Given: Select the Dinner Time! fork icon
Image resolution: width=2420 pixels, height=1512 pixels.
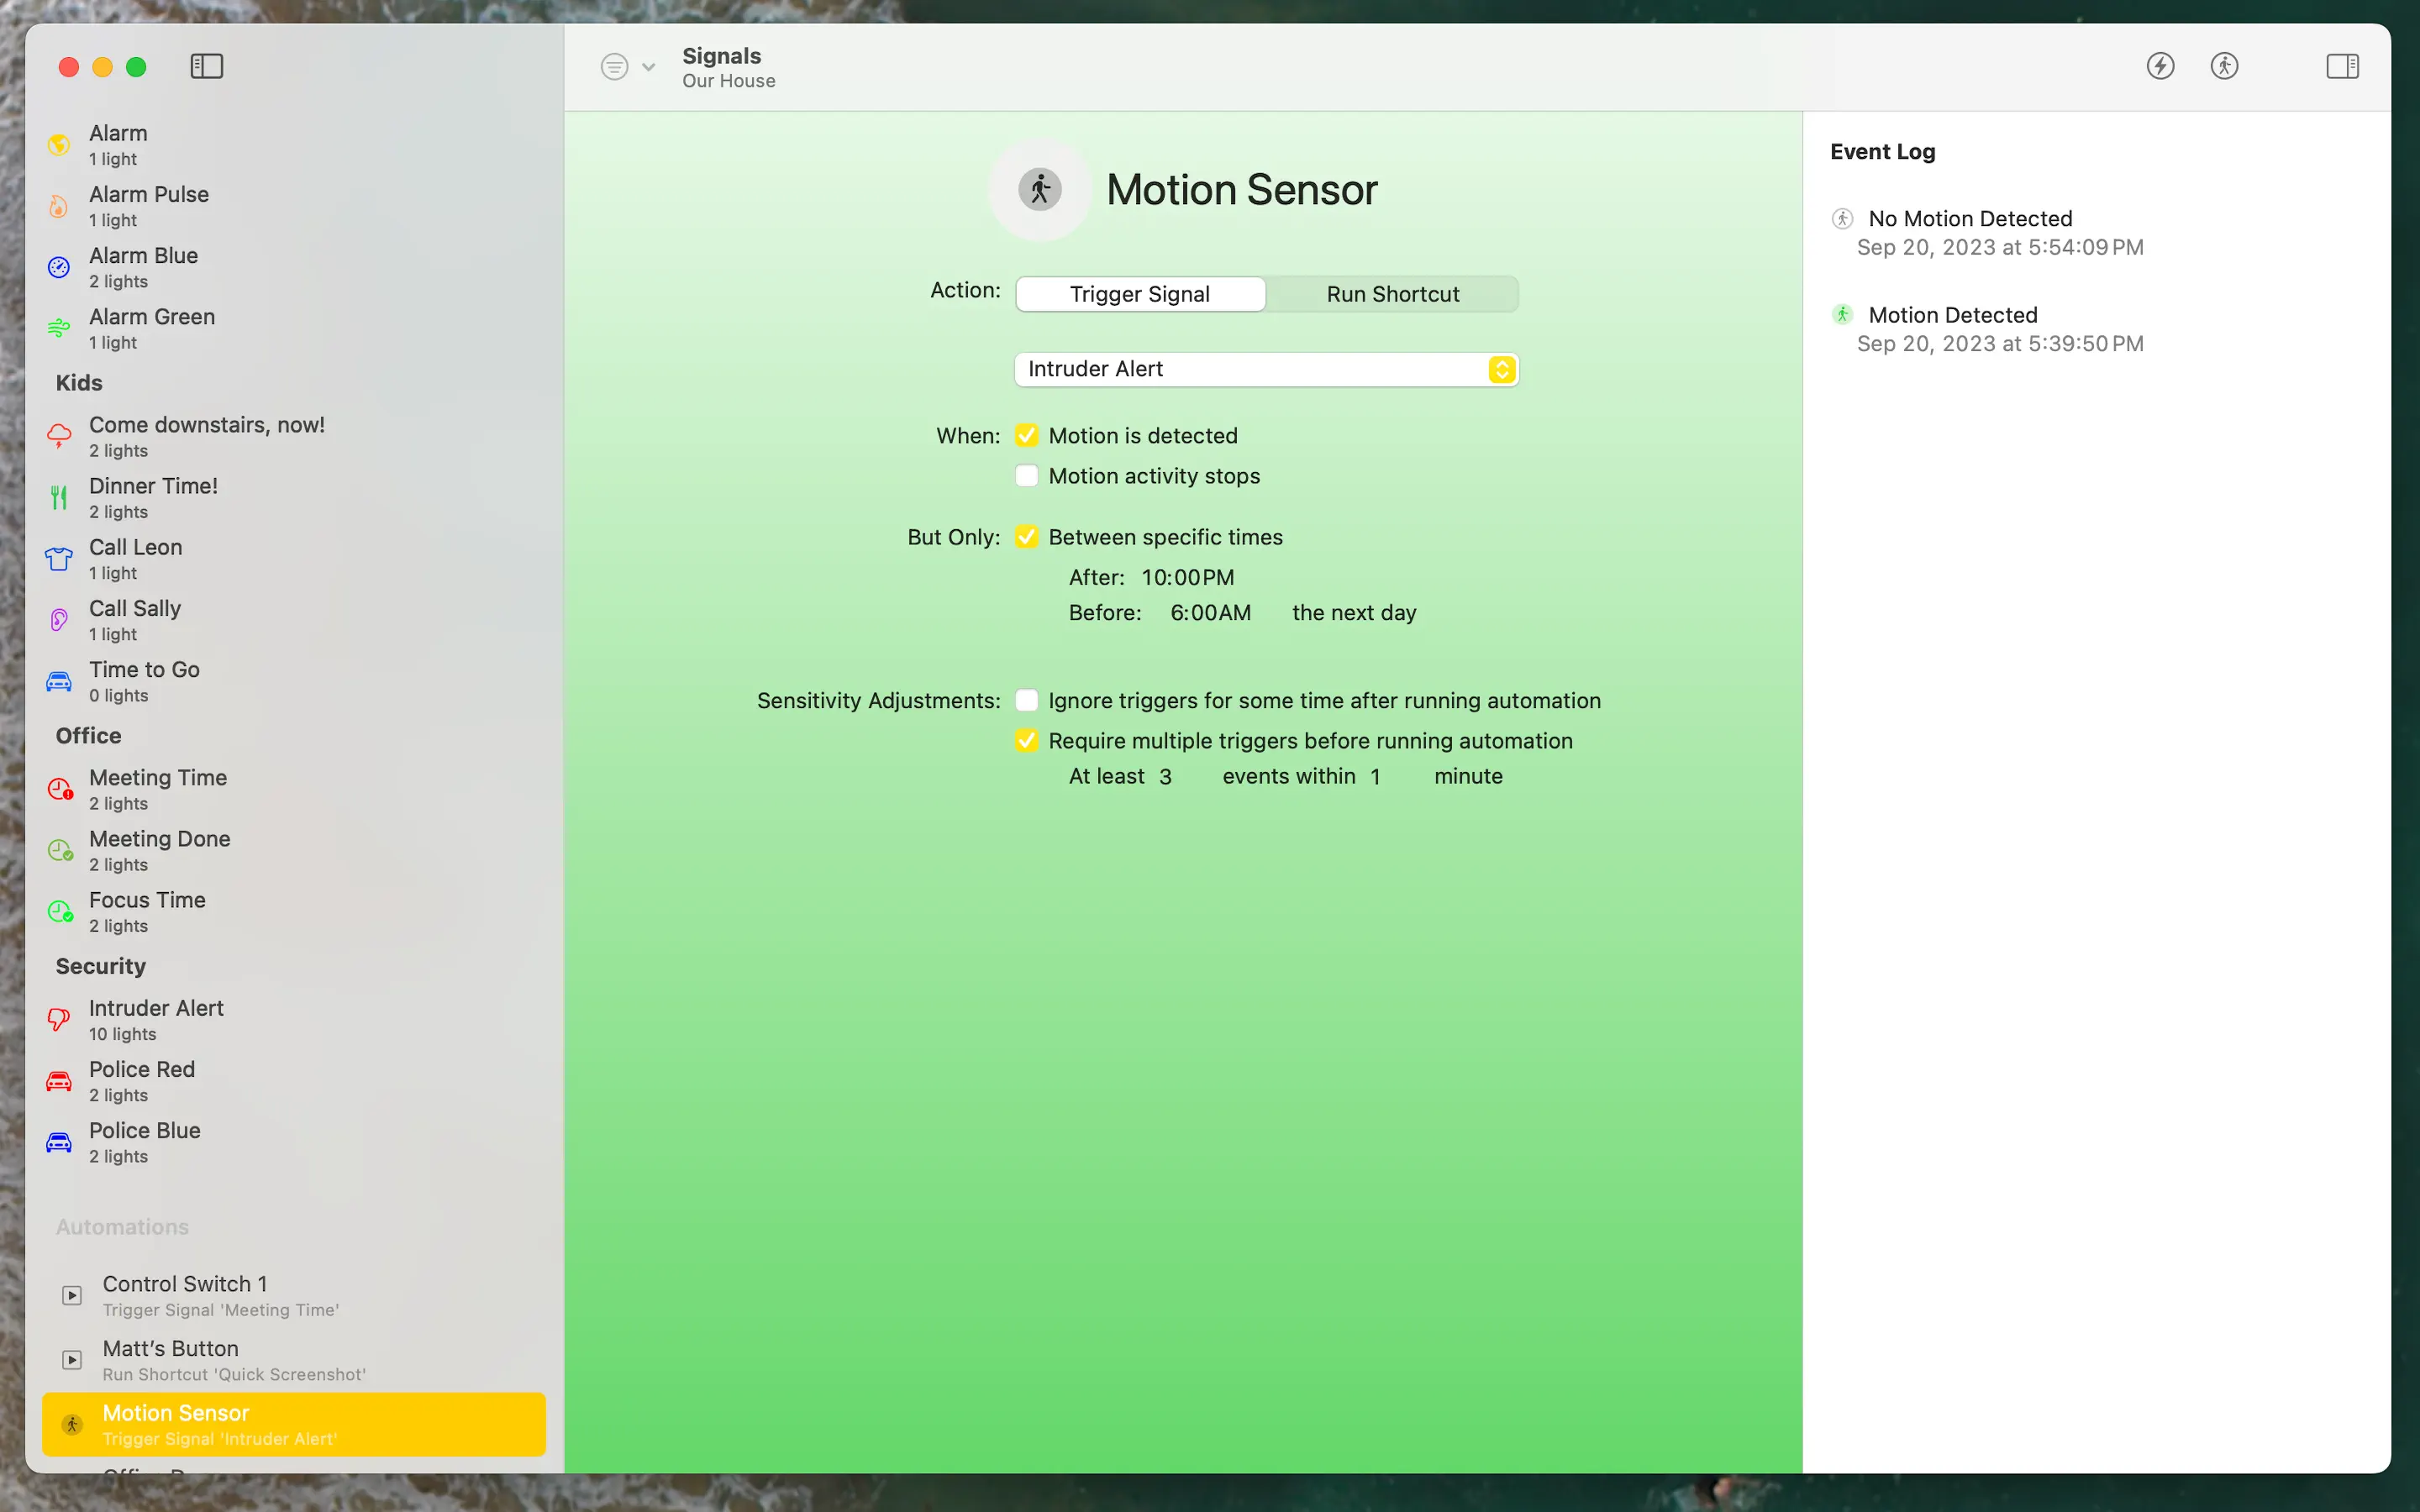Looking at the screenshot, I should pos(59,497).
